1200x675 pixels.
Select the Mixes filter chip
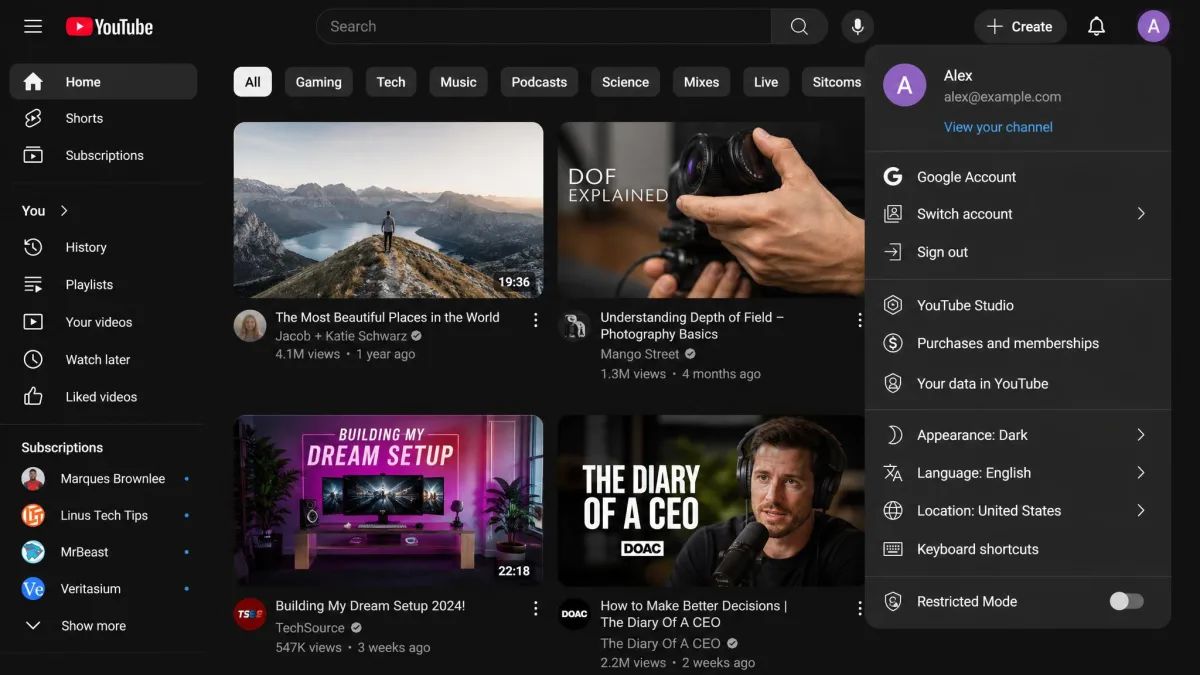click(x=701, y=82)
